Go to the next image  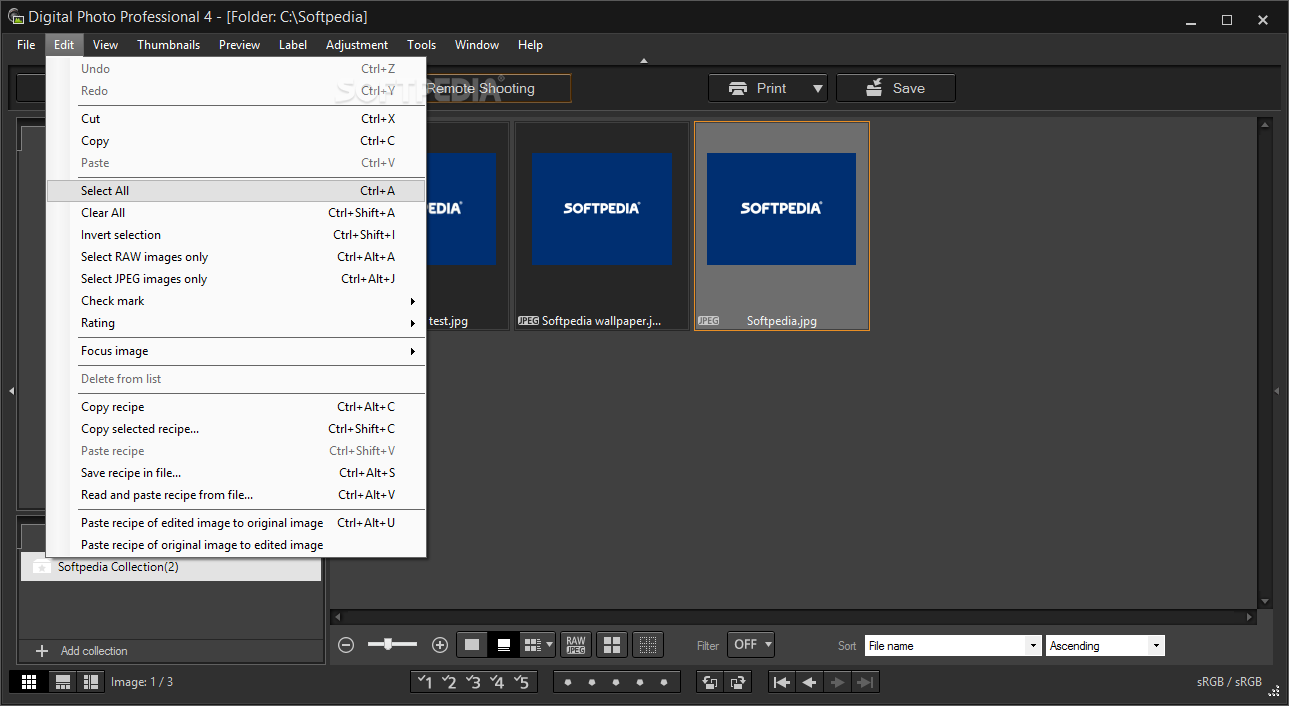[x=838, y=682]
